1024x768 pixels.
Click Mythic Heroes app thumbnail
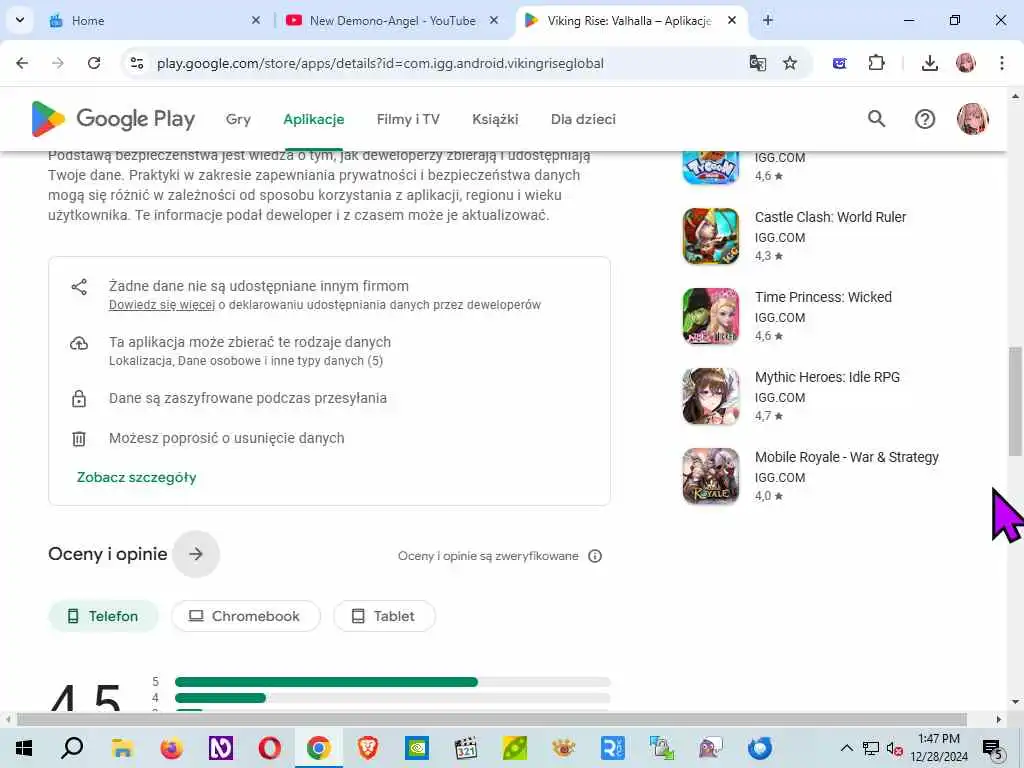coord(711,396)
